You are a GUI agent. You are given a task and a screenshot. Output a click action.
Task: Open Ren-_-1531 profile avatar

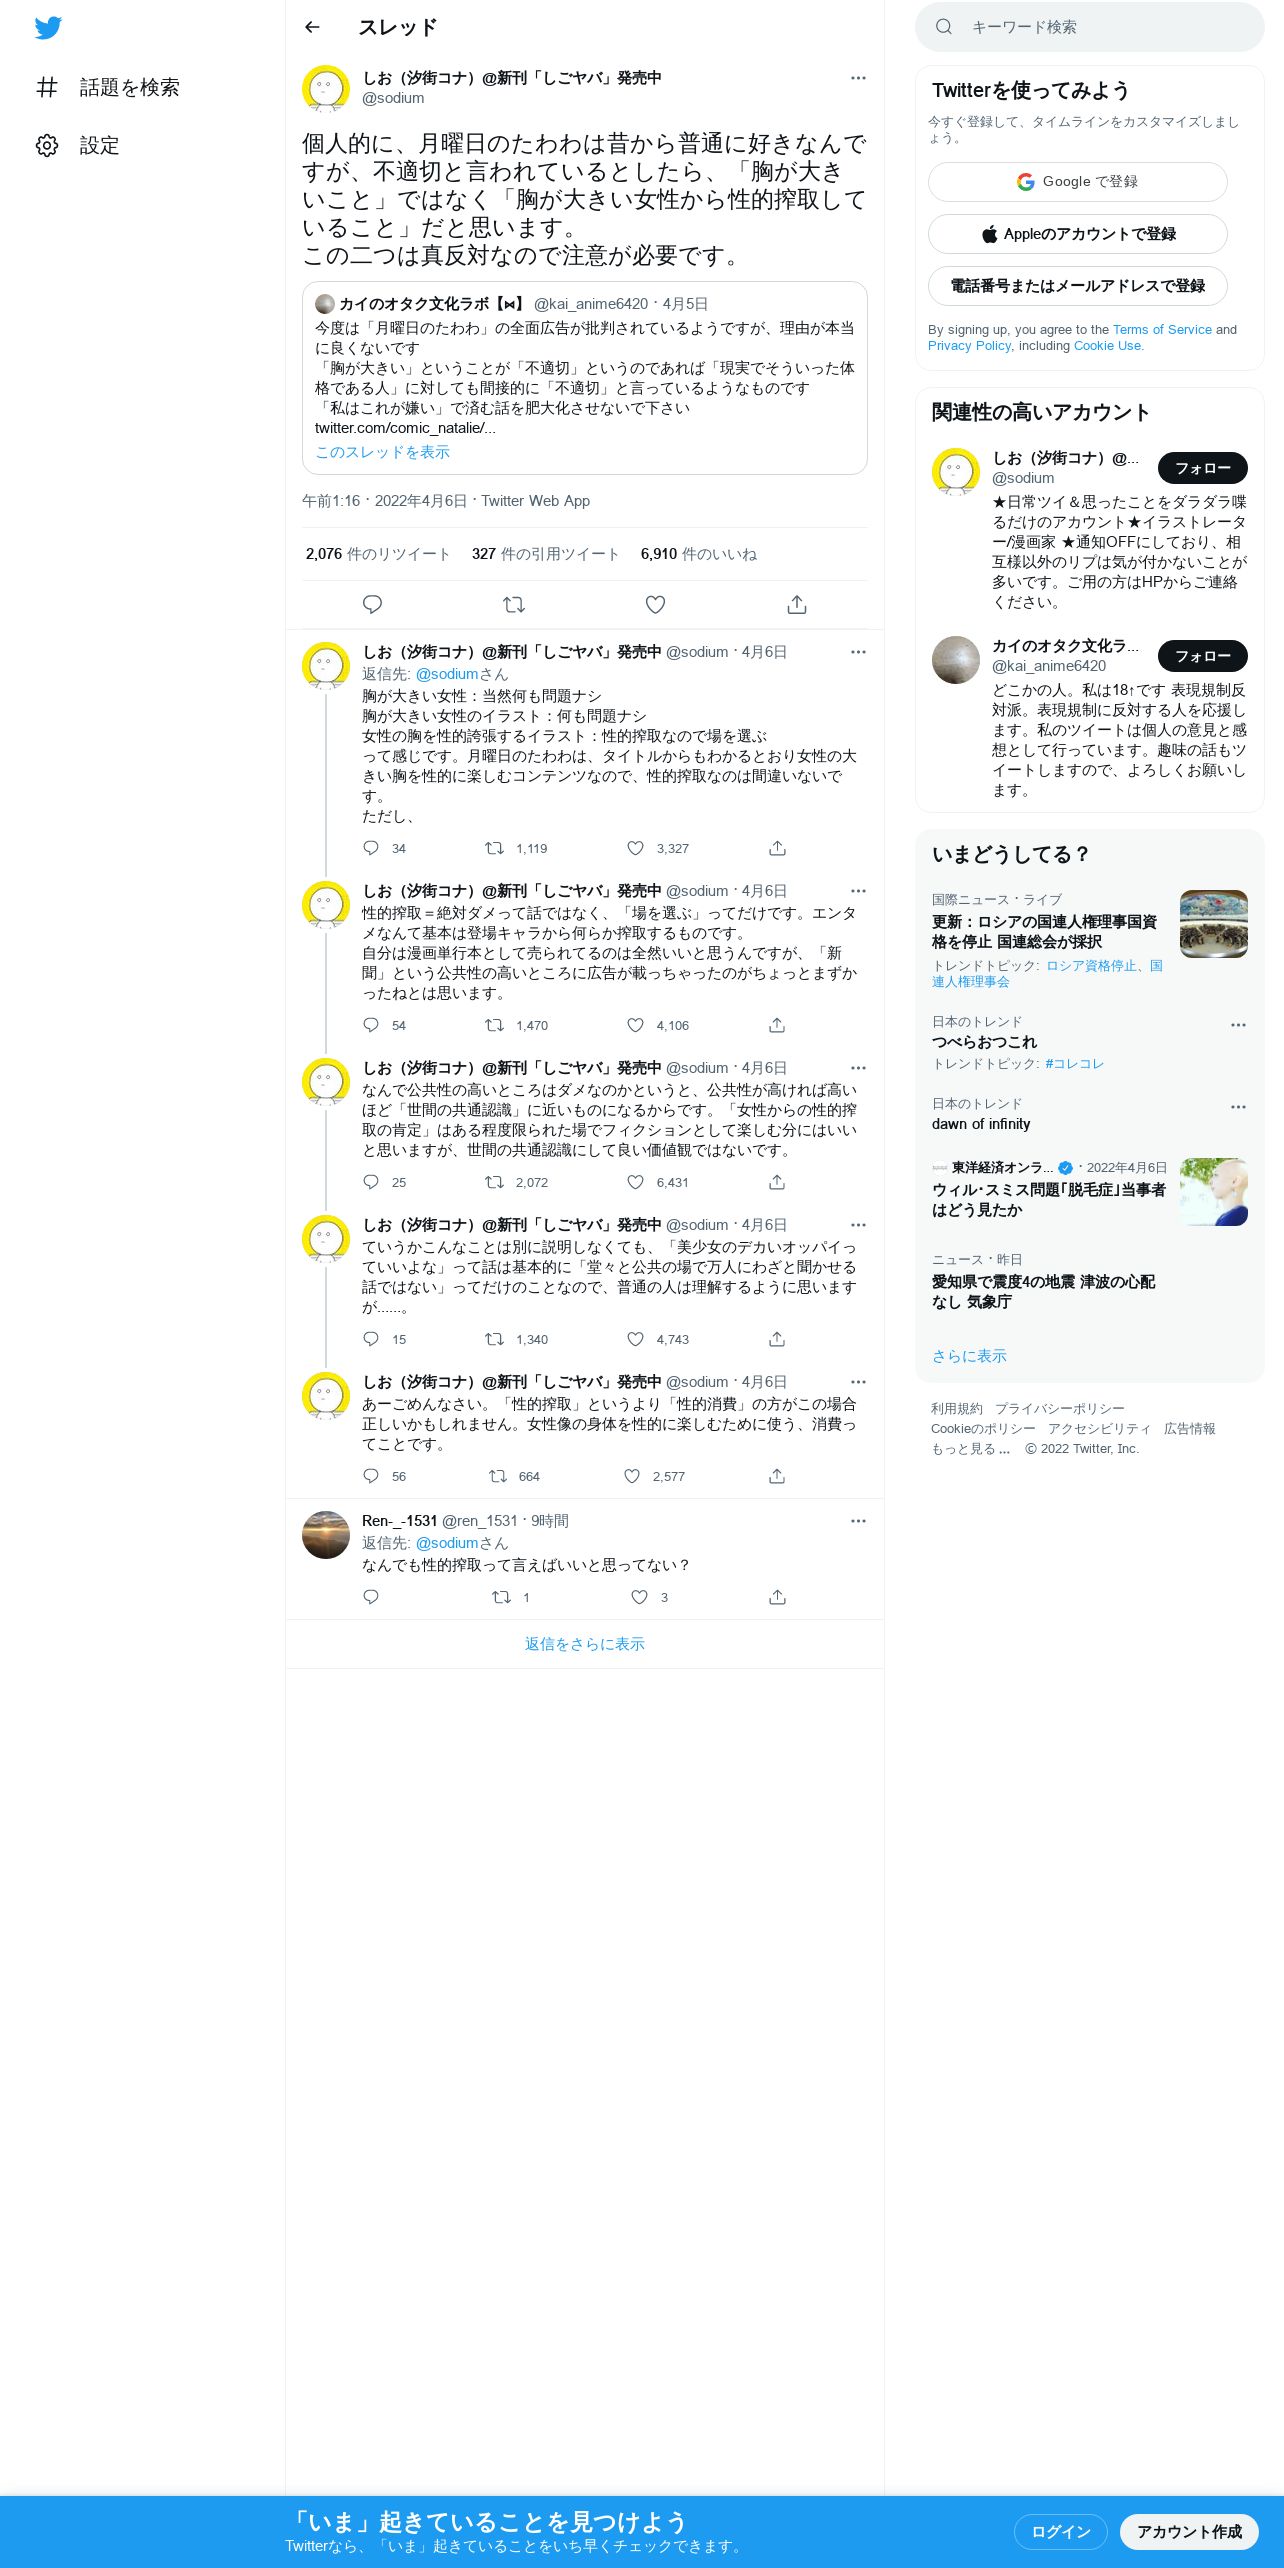pos(326,1535)
